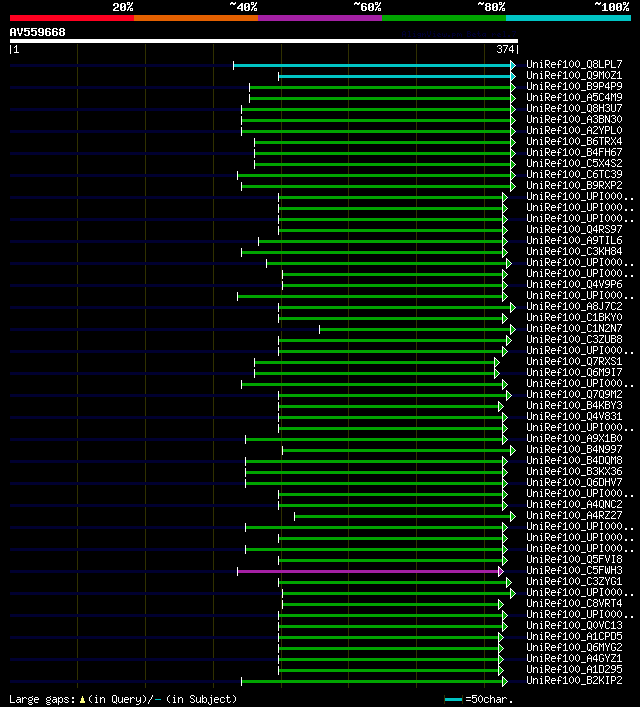Click the 374 query end position label
The width and height of the screenshot is (640, 707).
(505, 49)
